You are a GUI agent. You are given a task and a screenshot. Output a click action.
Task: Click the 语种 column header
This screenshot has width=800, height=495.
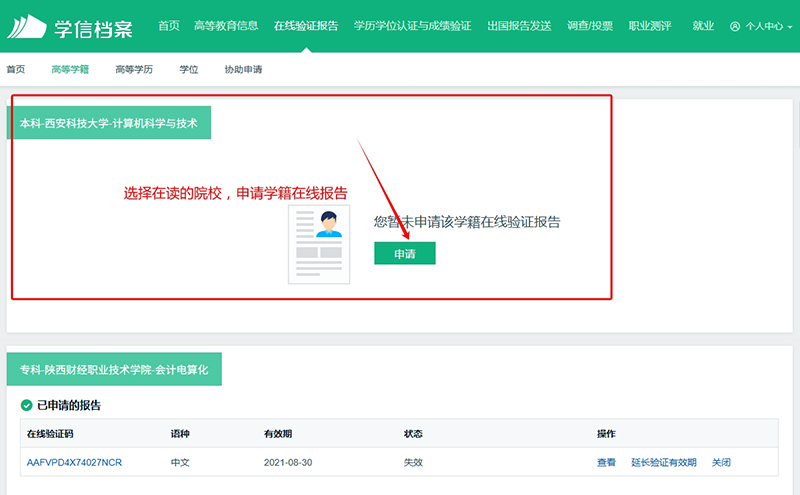(180, 434)
